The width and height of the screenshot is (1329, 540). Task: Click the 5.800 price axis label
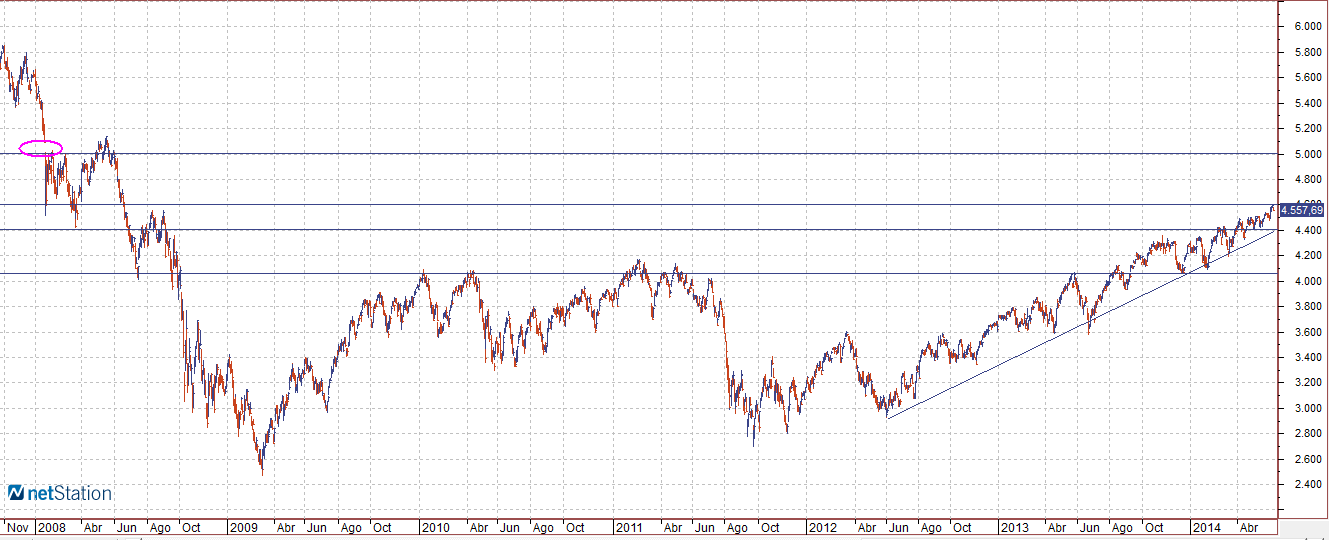[1308, 52]
